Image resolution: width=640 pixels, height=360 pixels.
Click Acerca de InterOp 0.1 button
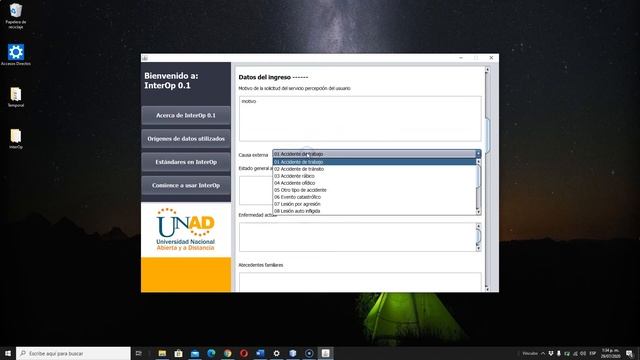tap(186, 116)
